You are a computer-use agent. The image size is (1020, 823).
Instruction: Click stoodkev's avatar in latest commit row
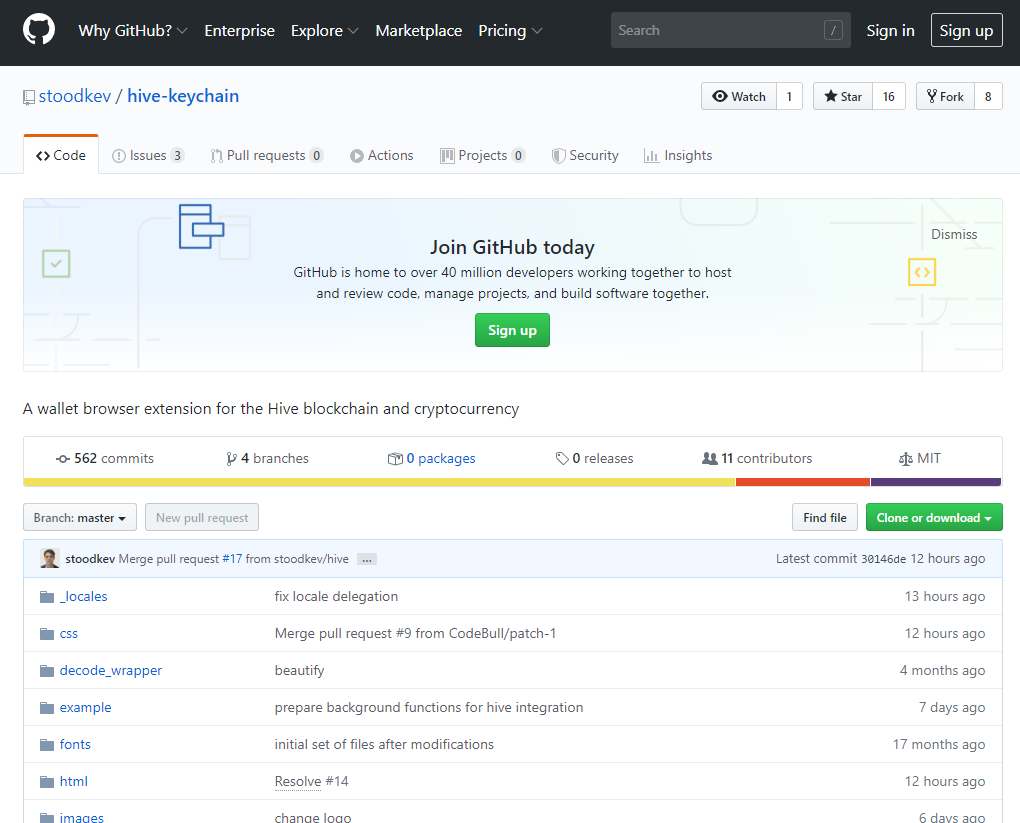point(50,558)
